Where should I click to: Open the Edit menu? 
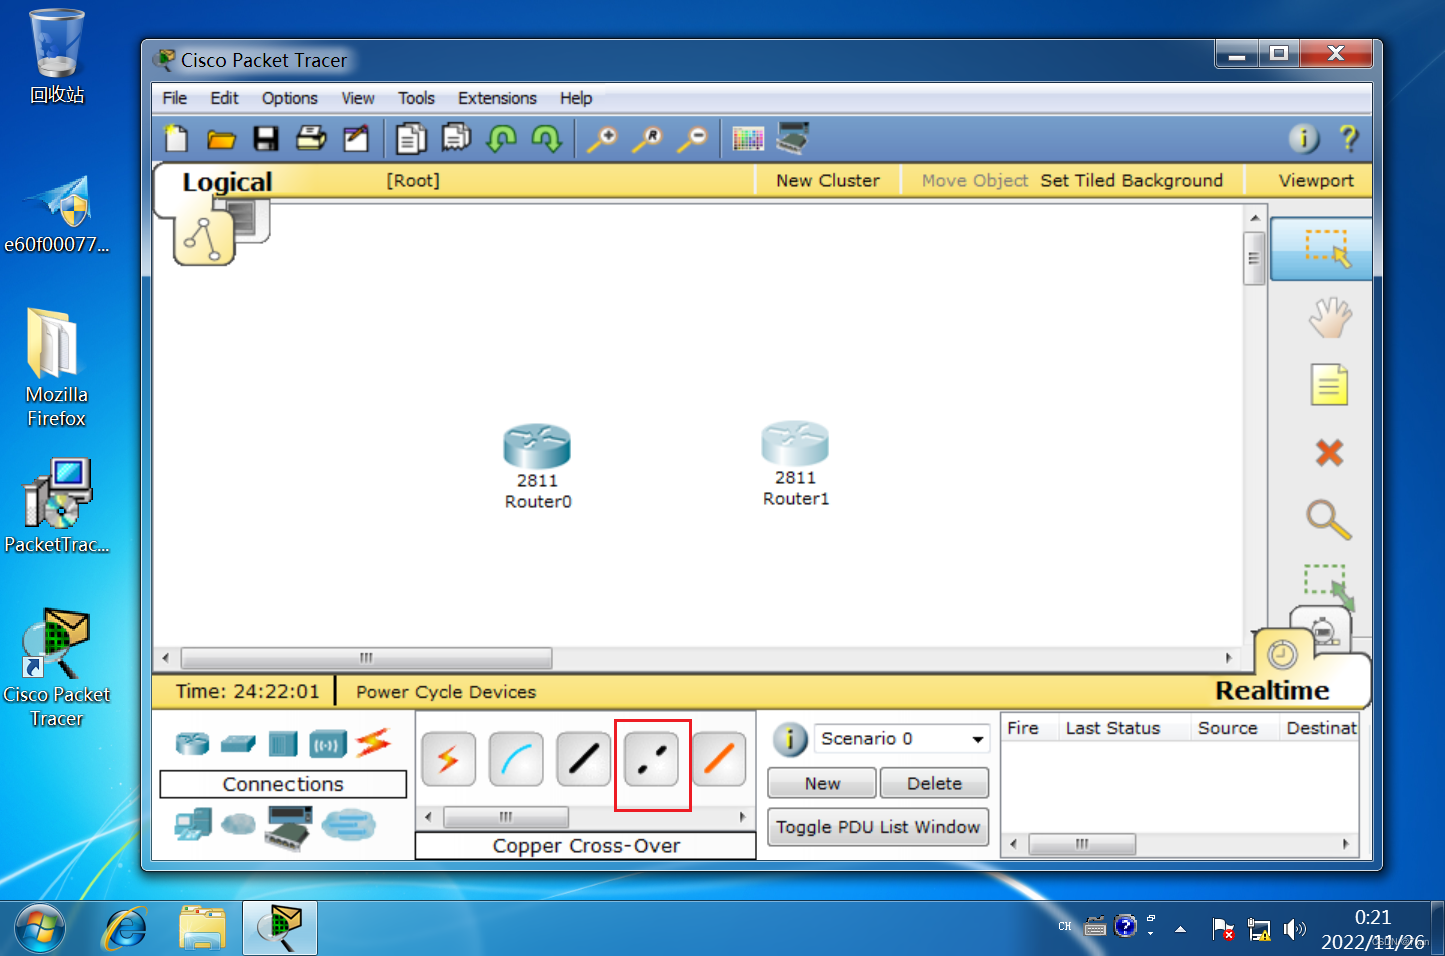tap(224, 98)
